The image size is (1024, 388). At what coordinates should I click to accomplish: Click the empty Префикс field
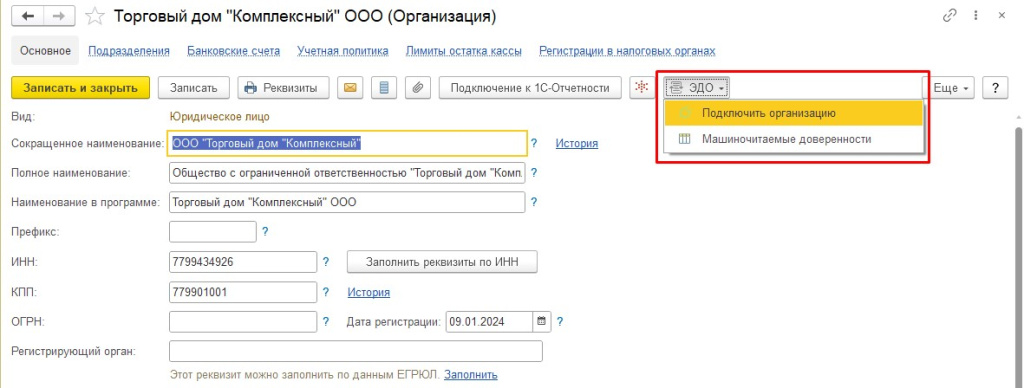pyautogui.click(x=213, y=231)
